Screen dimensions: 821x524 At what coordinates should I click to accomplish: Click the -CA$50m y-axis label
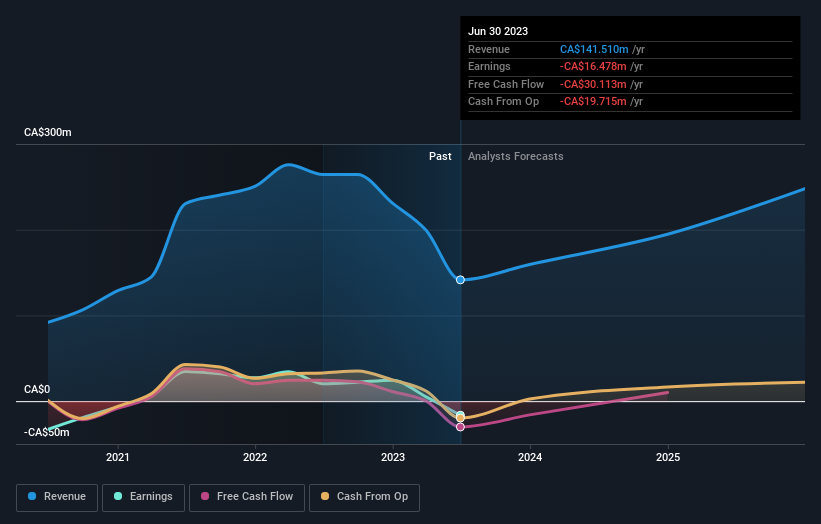coord(47,432)
